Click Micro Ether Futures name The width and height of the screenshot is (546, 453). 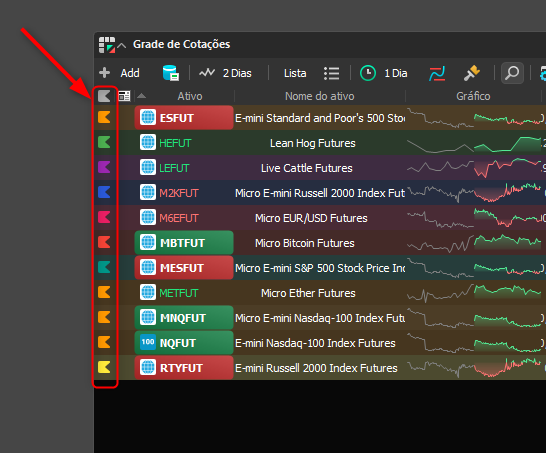(308, 293)
